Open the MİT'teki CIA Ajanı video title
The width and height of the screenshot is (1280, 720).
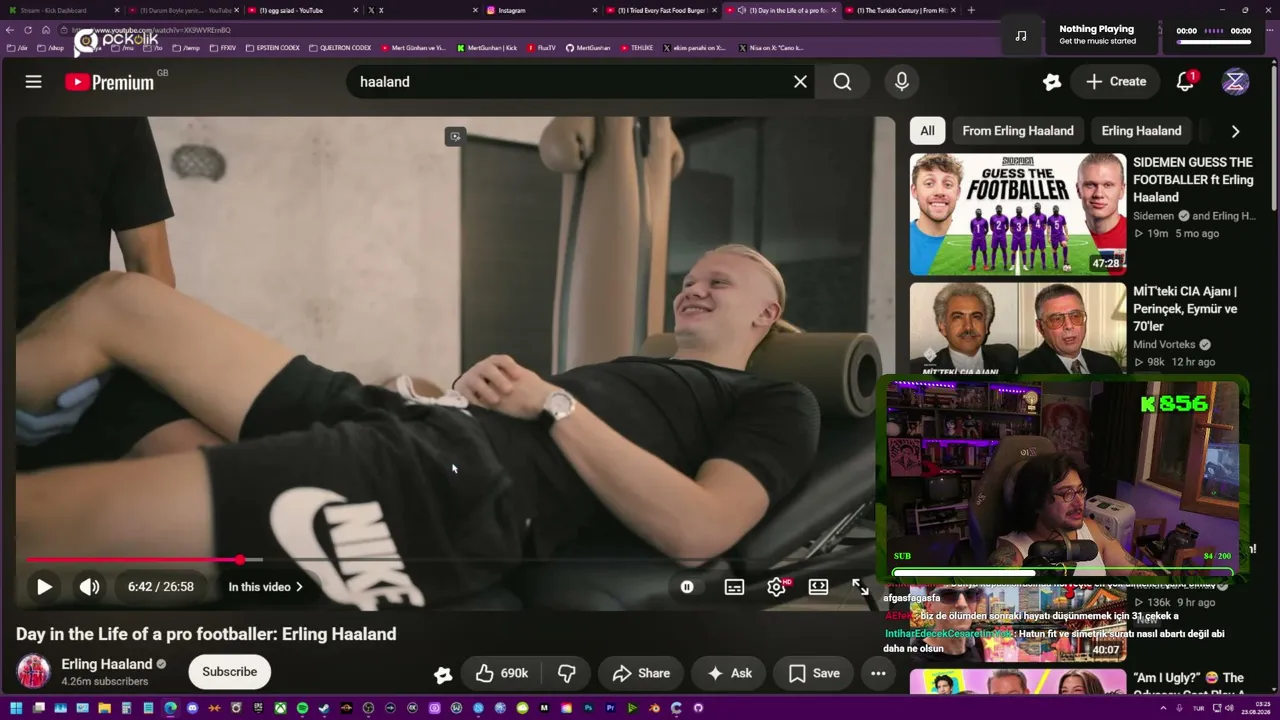[1185, 309]
